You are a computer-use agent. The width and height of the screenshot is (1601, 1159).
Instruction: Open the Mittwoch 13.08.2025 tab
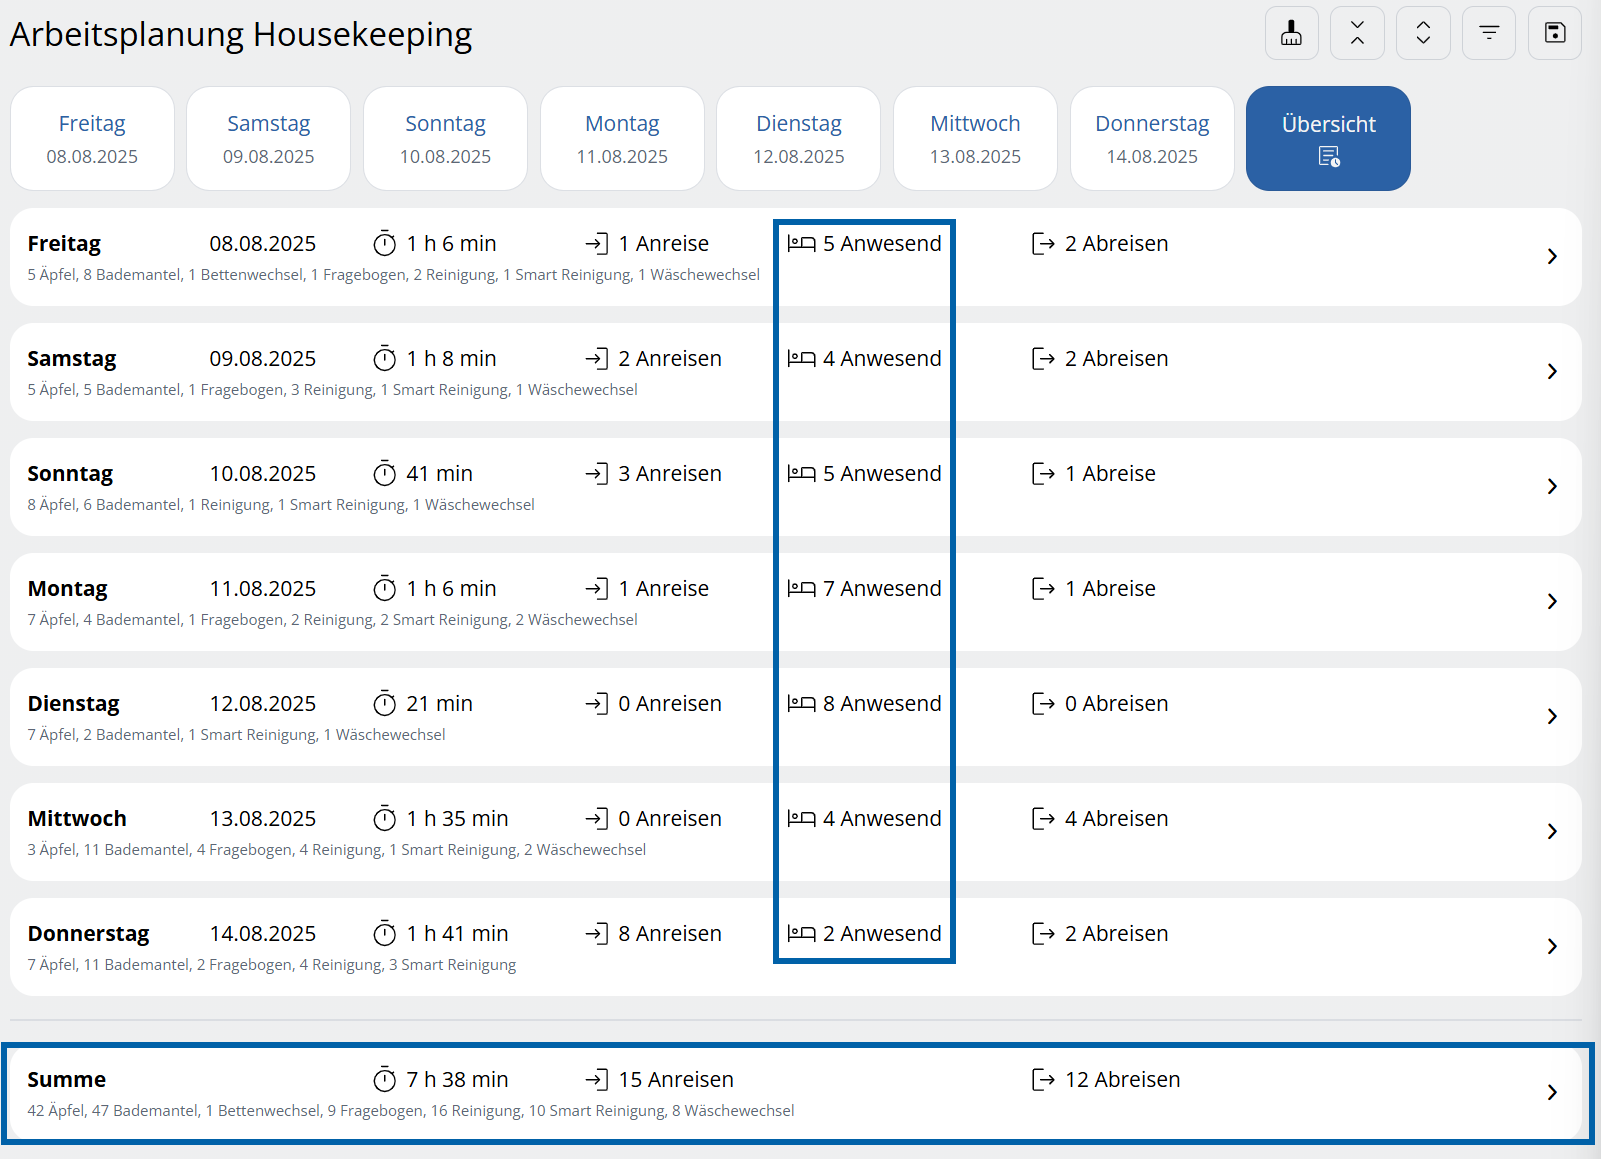[x=975, y=138]
